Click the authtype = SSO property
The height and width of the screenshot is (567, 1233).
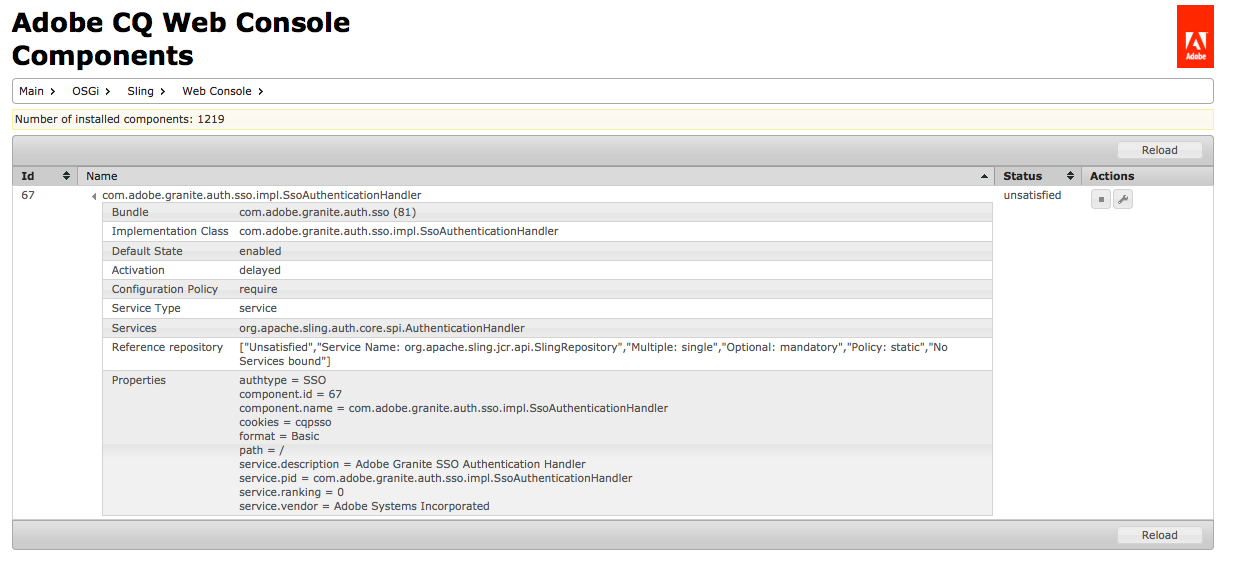[282, 380]
